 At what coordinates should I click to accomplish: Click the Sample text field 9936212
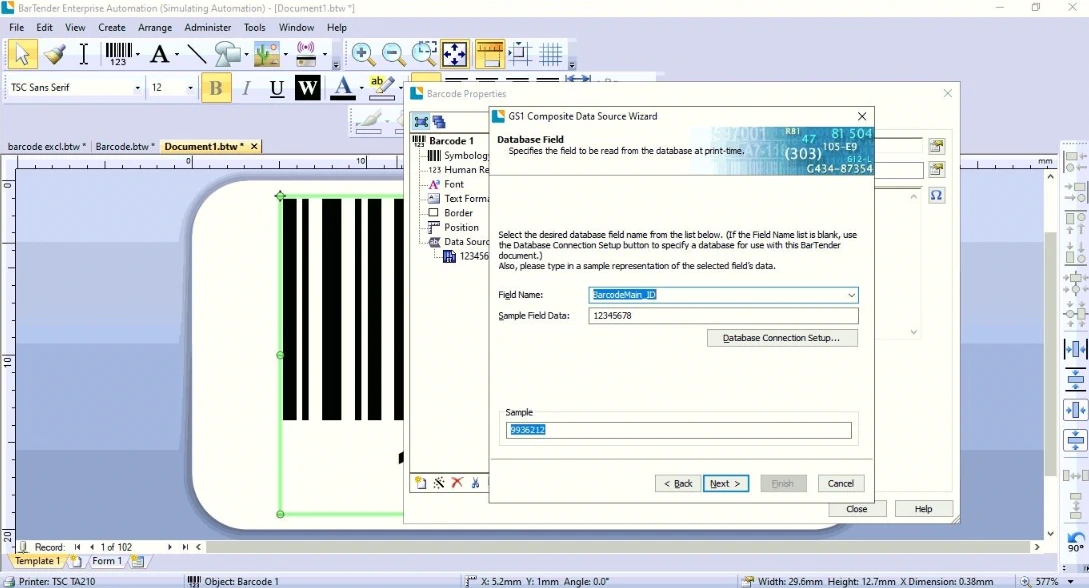[679, 430]
